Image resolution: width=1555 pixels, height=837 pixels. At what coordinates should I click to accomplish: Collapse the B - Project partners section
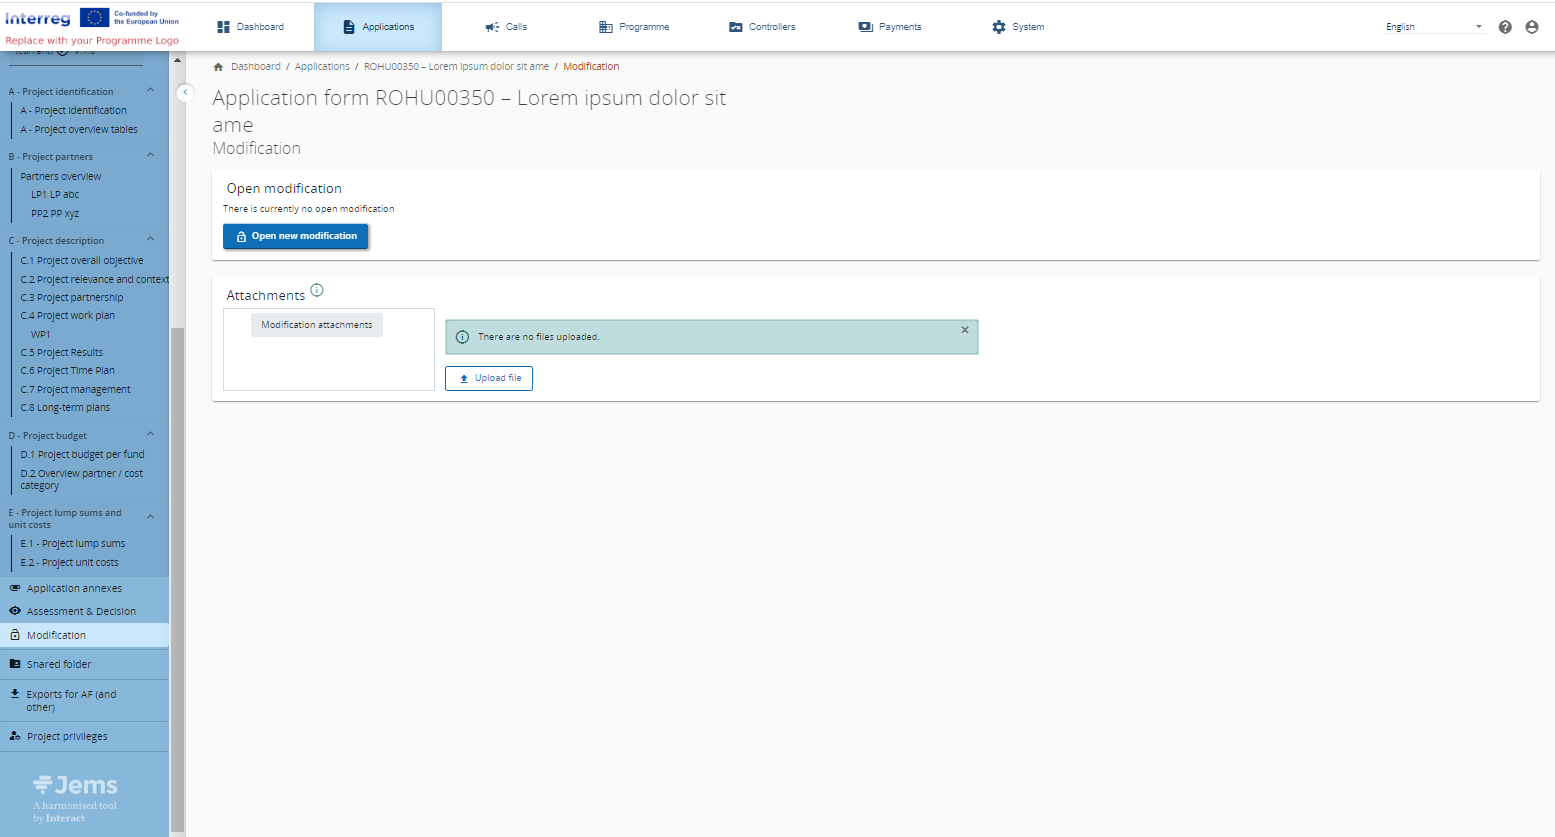(x=151, y=156)
